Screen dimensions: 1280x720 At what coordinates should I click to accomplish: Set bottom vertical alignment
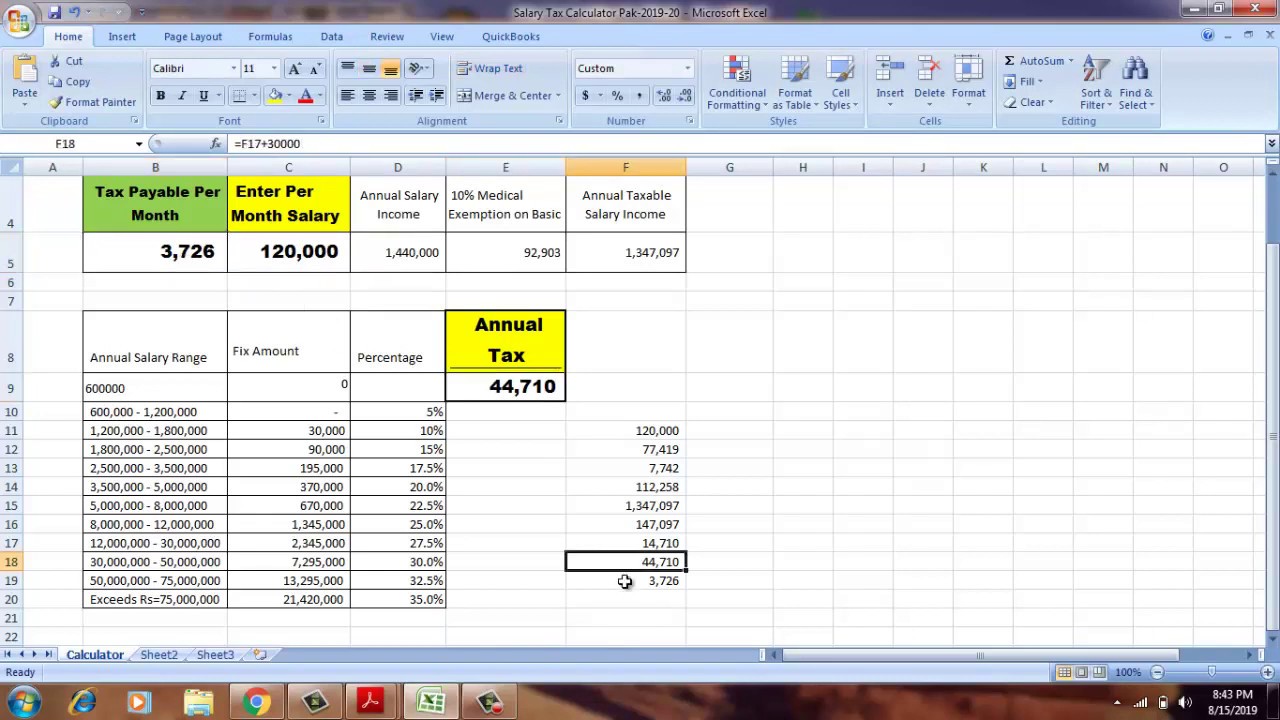click(x=391, y=69)
